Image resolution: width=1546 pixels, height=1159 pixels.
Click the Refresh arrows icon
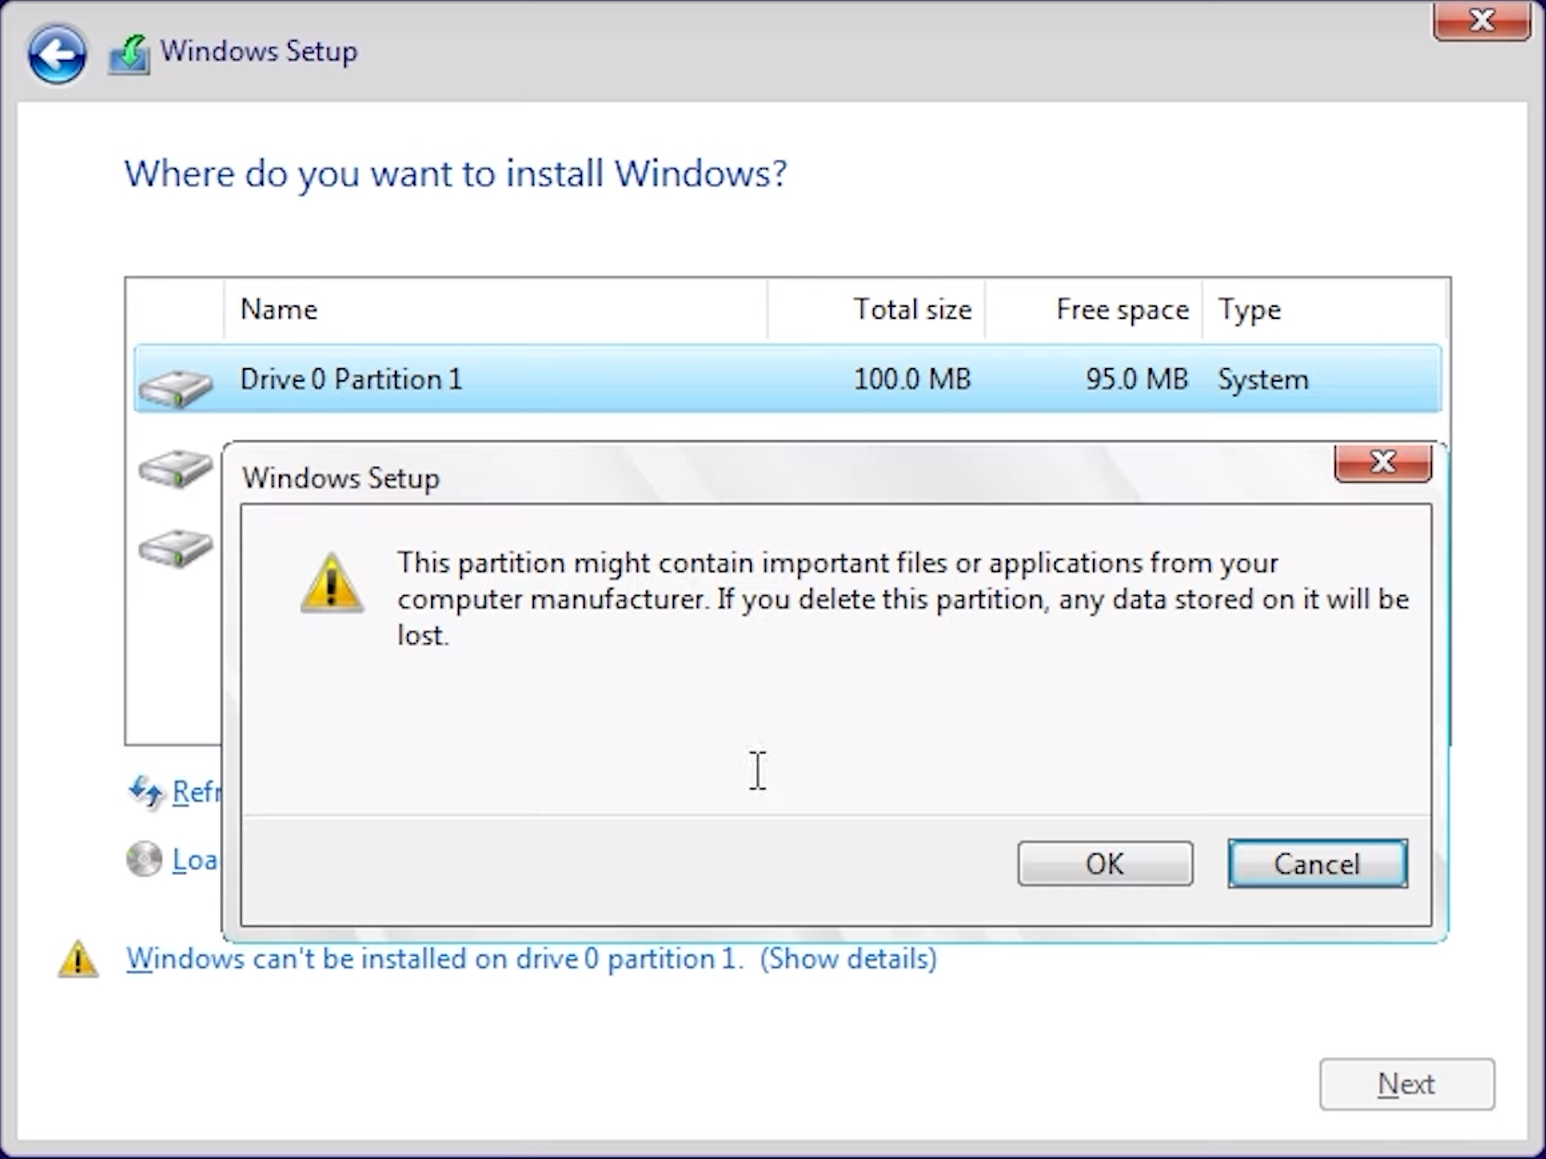click(x=145, y=792)
